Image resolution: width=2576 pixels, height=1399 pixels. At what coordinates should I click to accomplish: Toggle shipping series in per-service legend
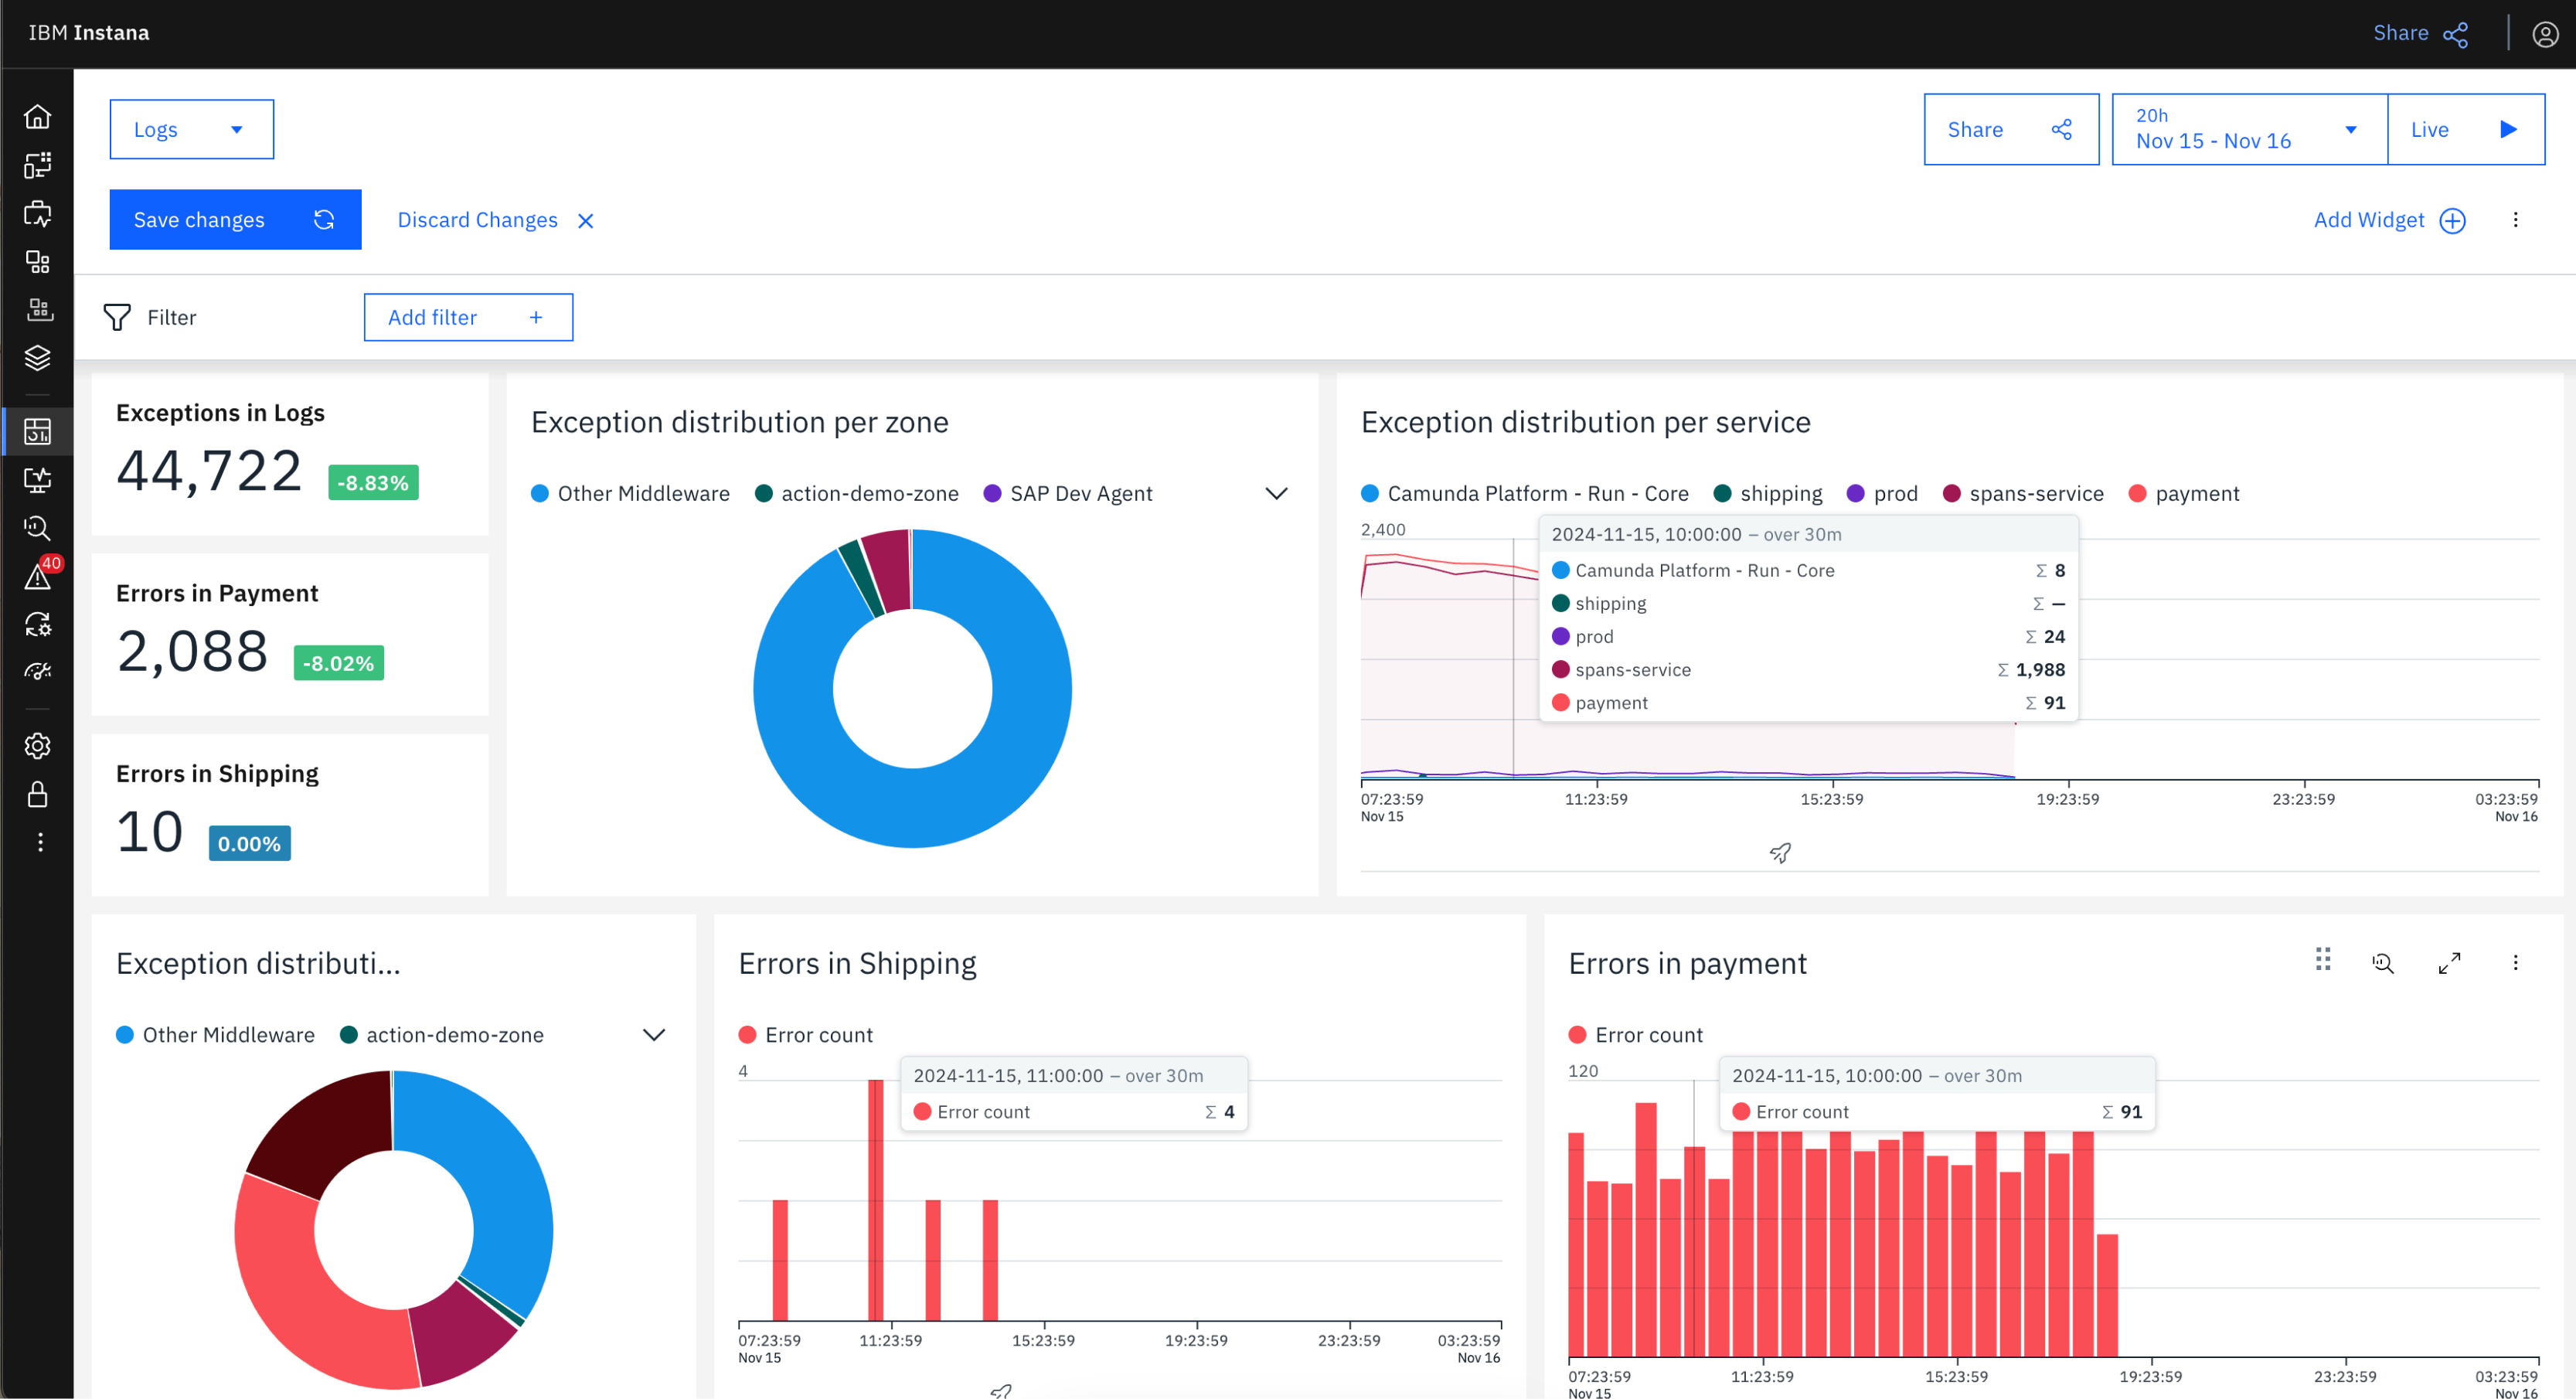(1768, 494)
